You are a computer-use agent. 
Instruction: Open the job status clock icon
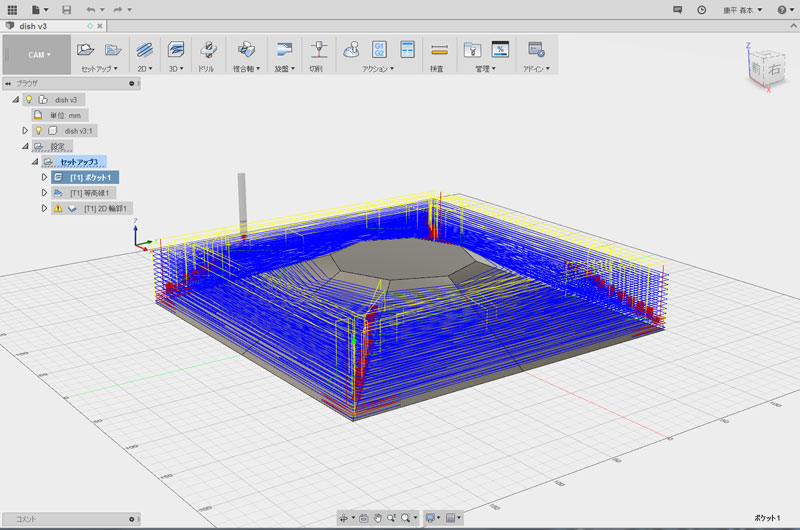click(702, 10)
